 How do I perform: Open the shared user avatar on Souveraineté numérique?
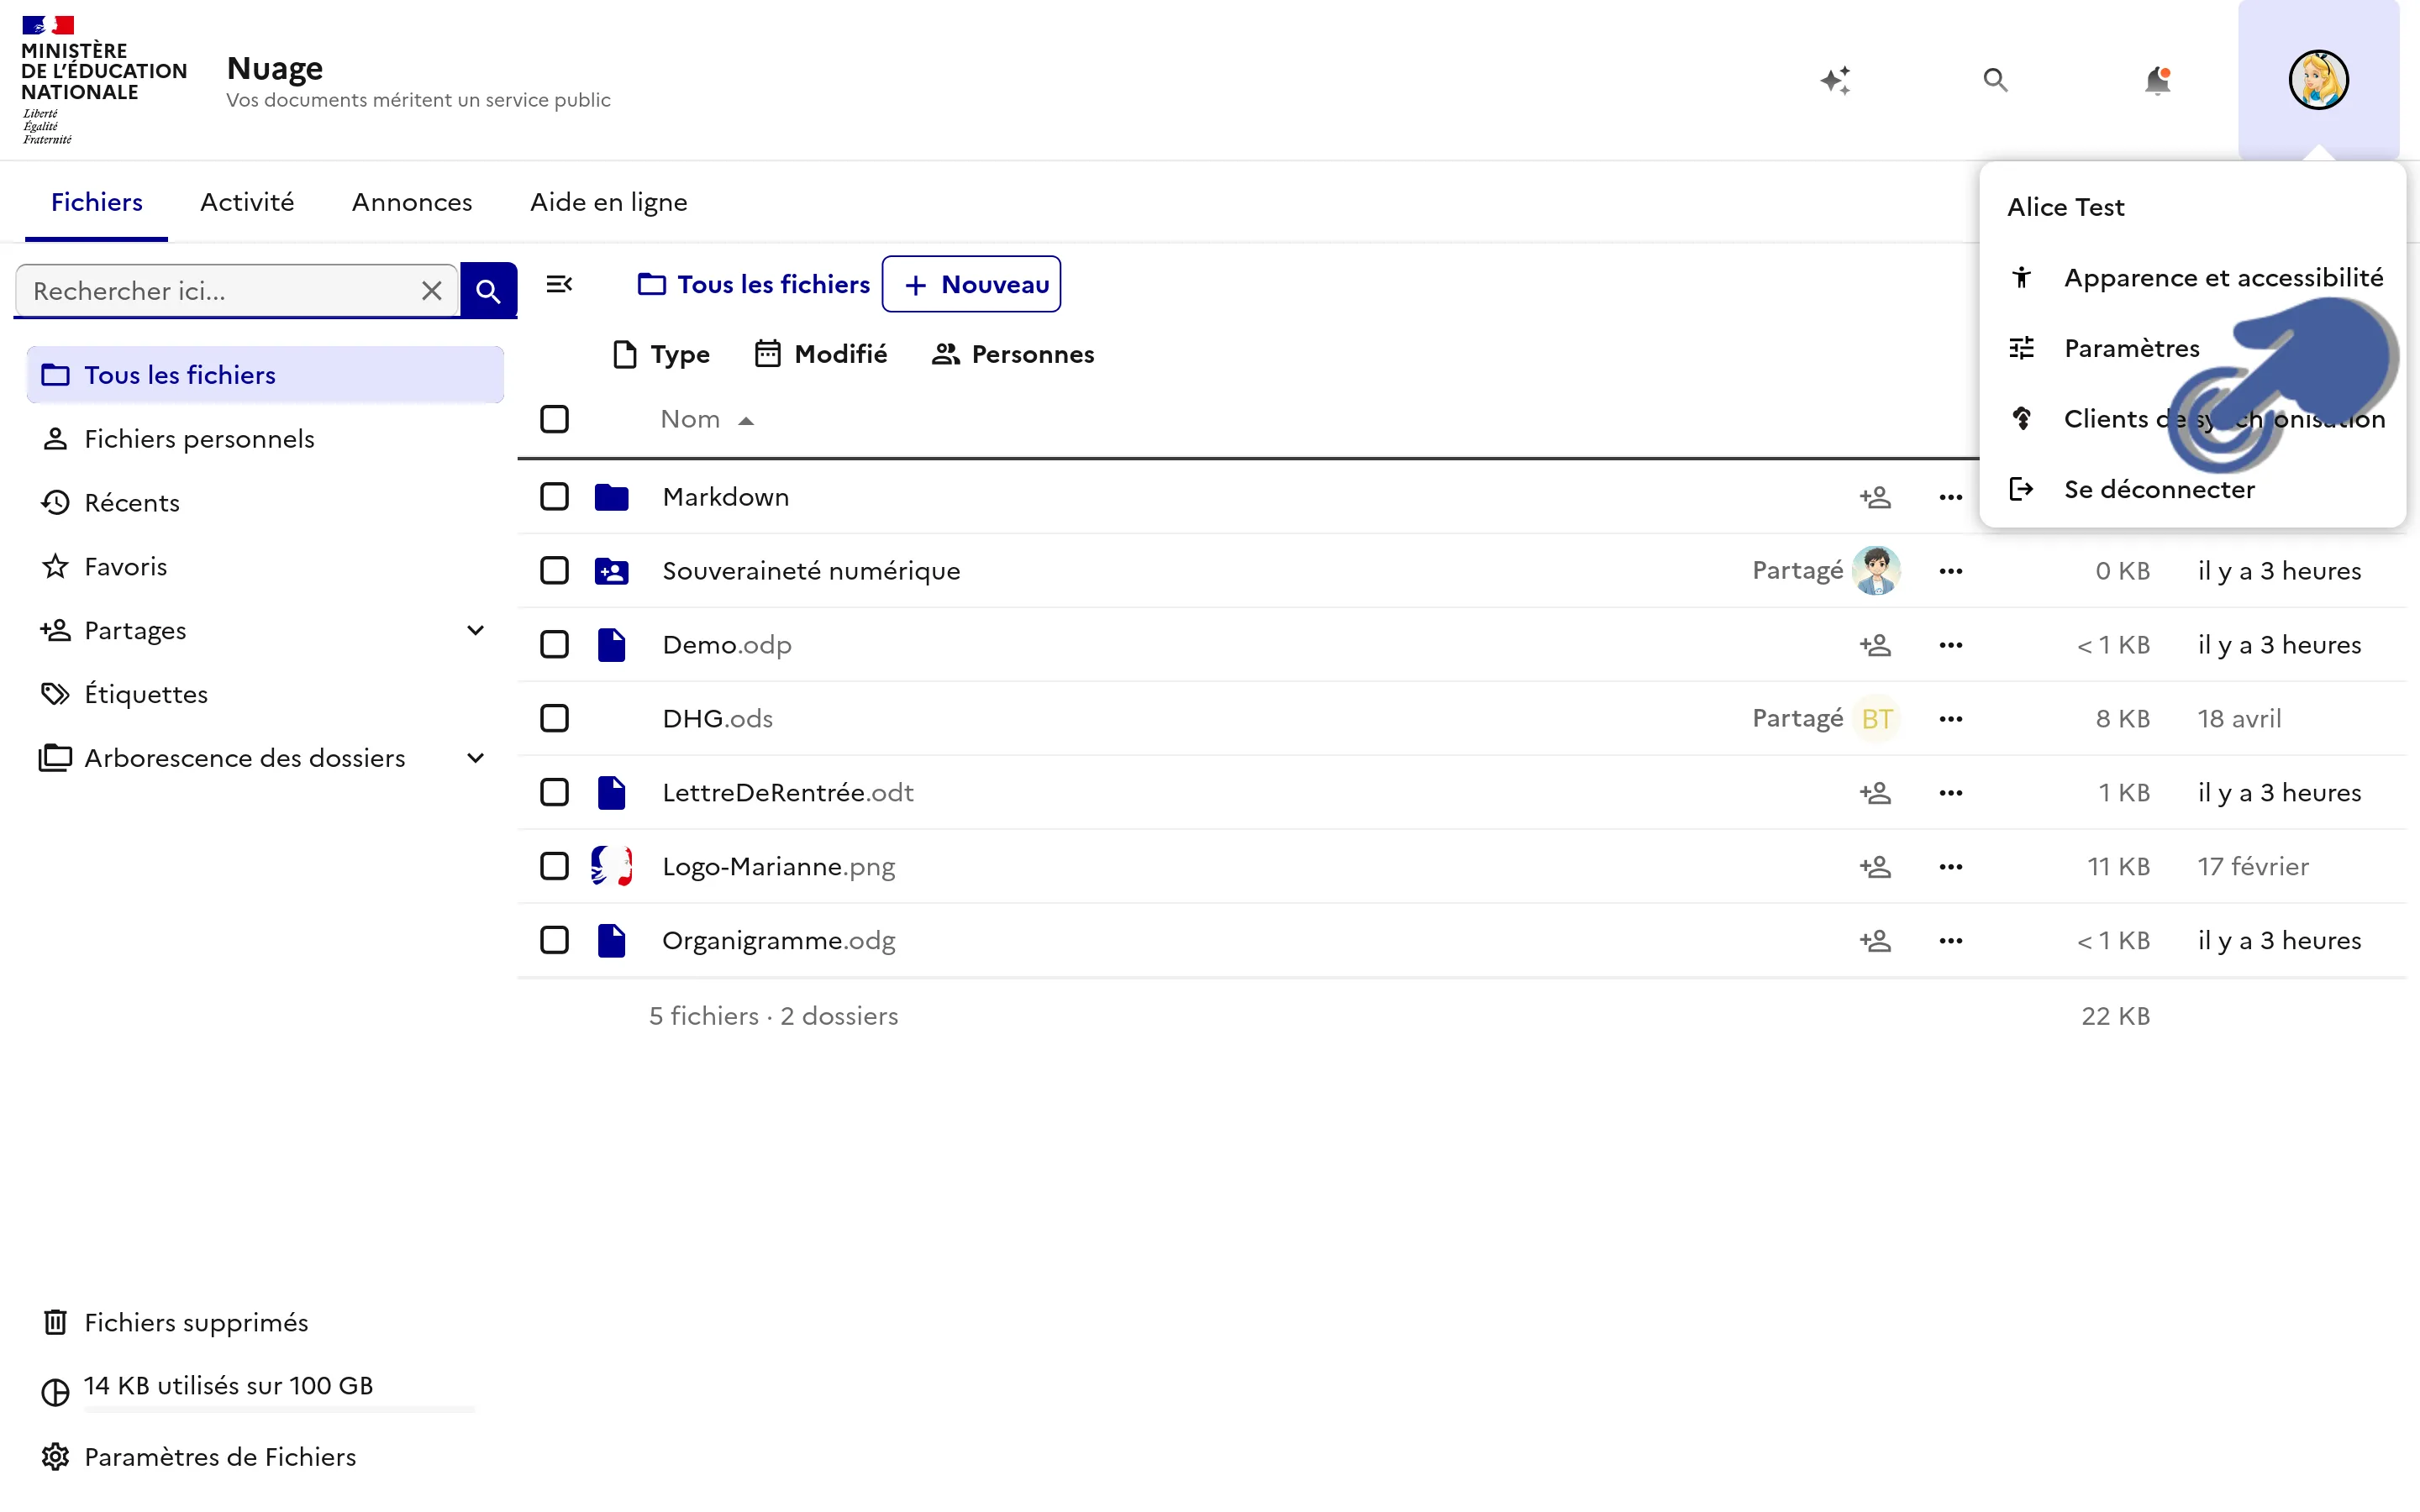(x=1876, y=571)
